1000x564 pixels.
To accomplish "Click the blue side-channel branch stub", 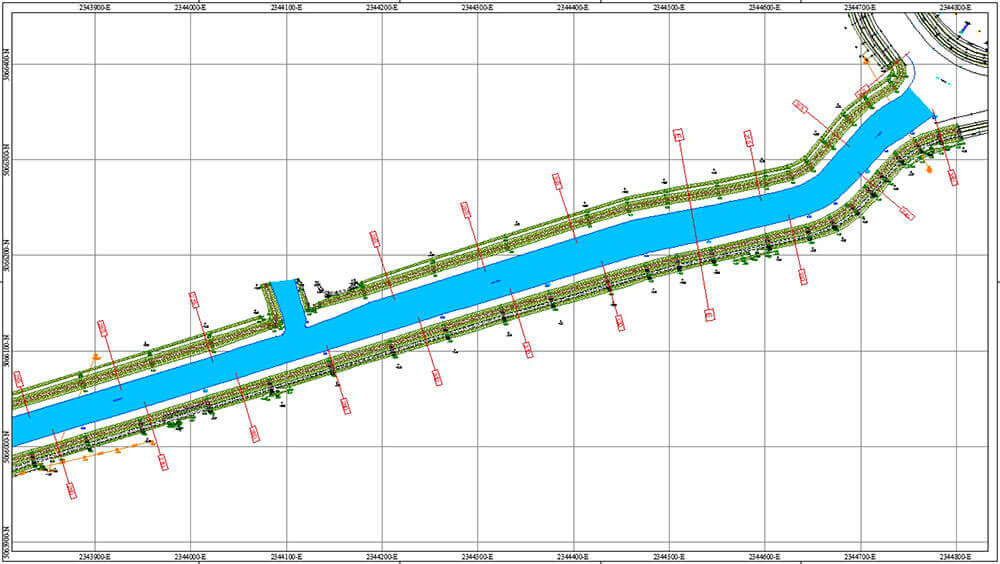I will click(286, 302).
